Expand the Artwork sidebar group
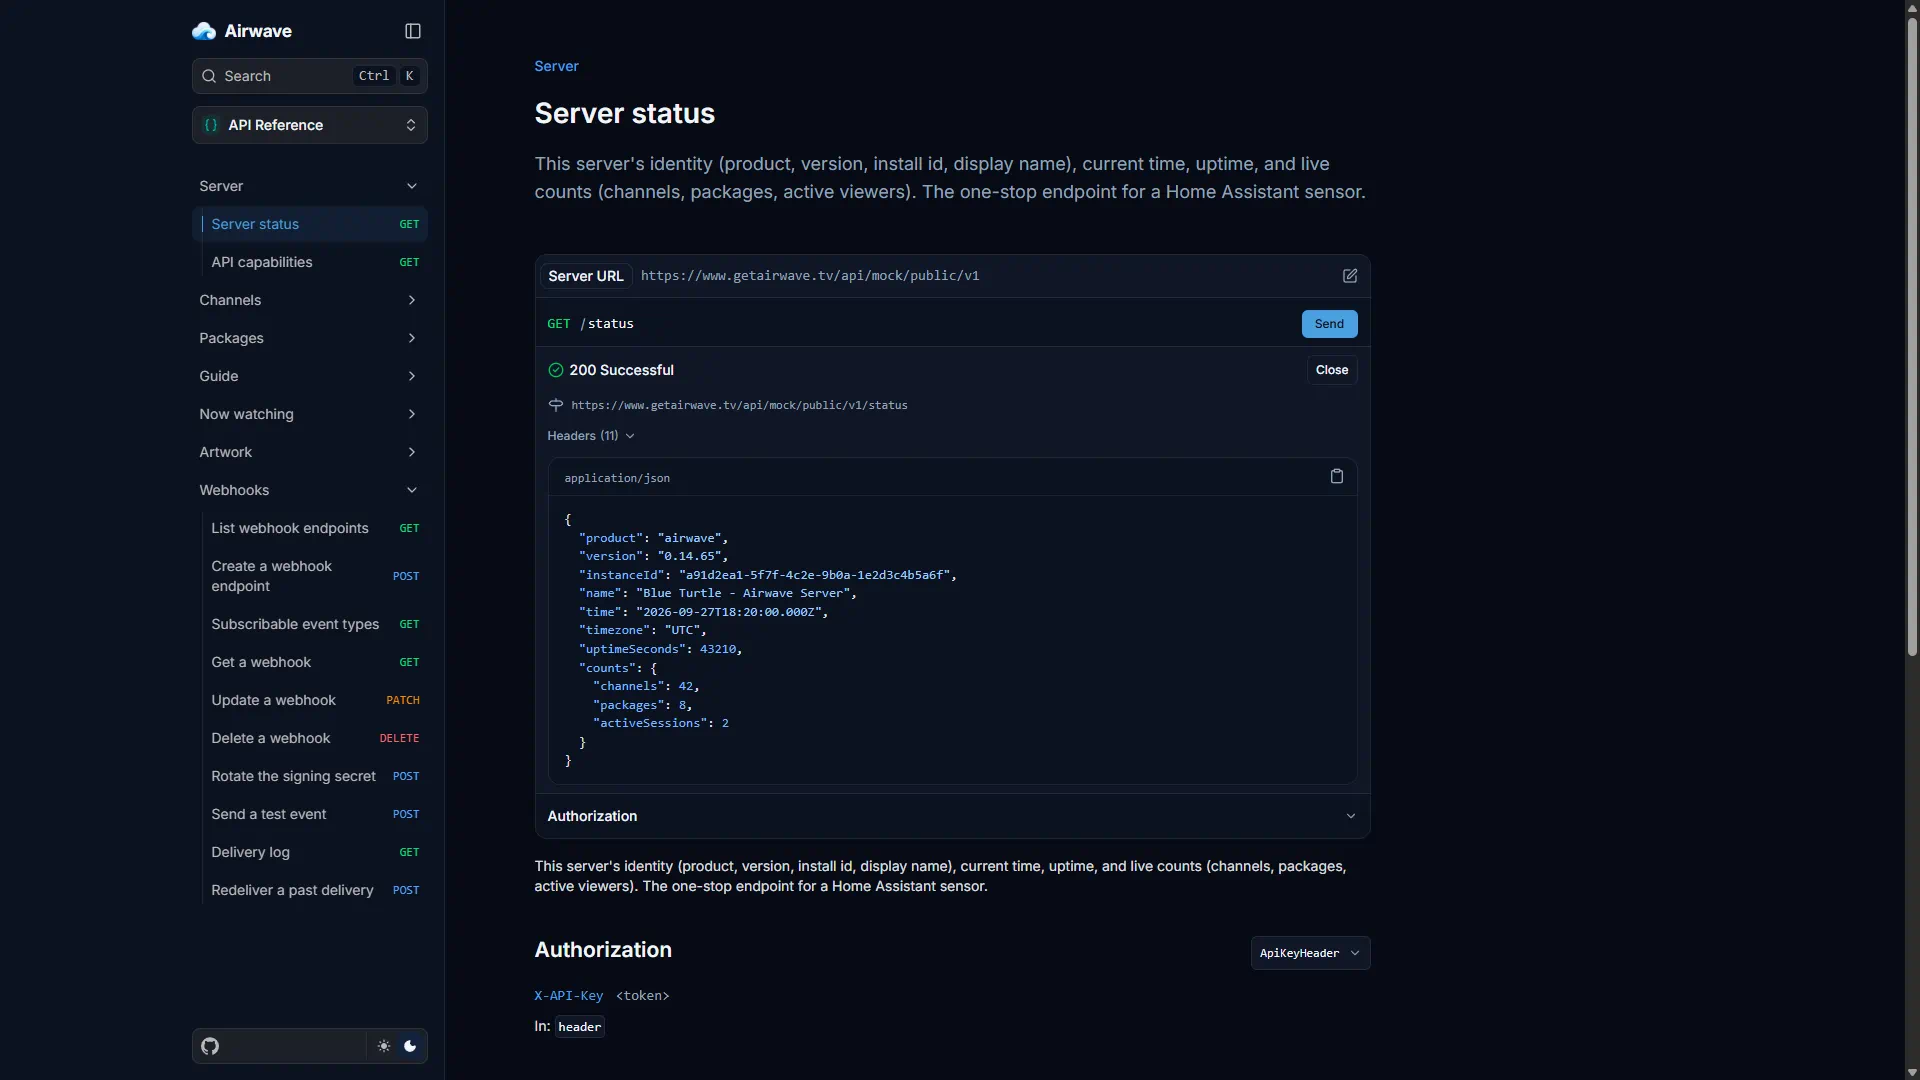The width and height of the screenshot is (1920, 1080). click(310, 452)
